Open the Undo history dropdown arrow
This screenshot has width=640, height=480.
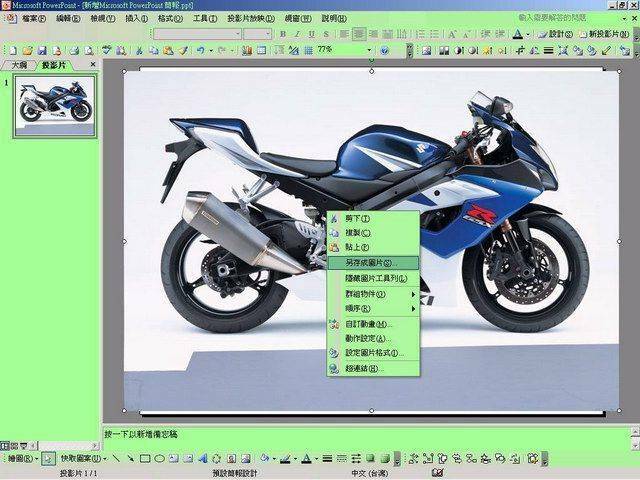tap(211, 51)
